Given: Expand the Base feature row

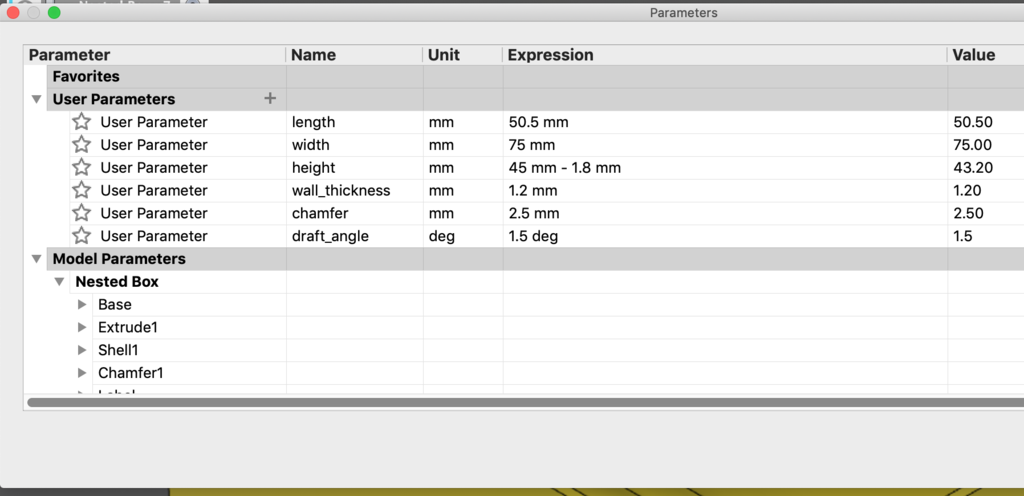Looking at the screenshot, I should (x=83, y=305).
